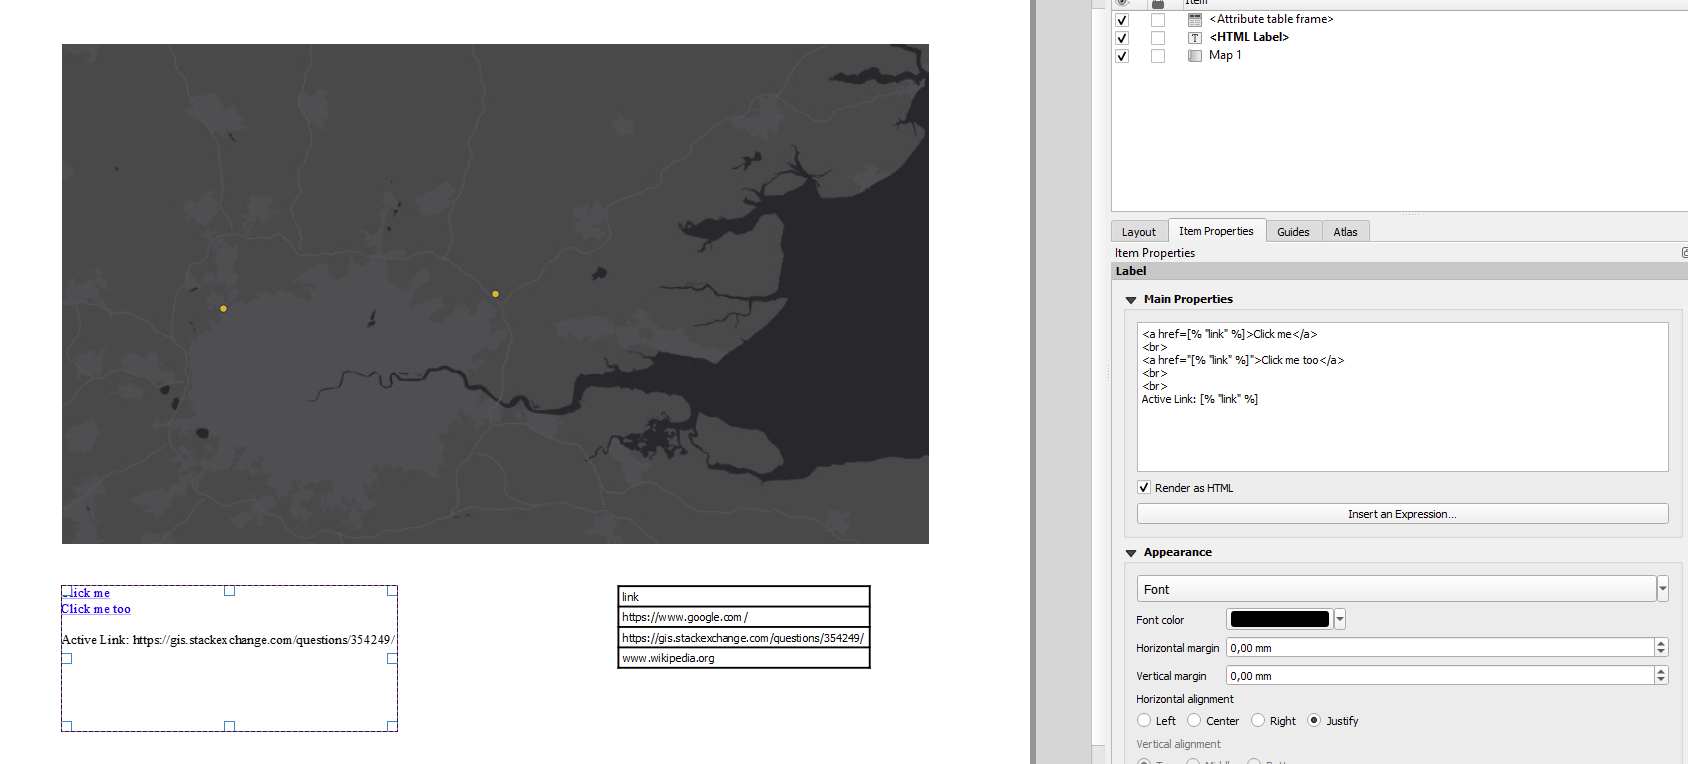Click the Vertical margin value field
Screen dimensions: 1688x764
(1440, 676)
